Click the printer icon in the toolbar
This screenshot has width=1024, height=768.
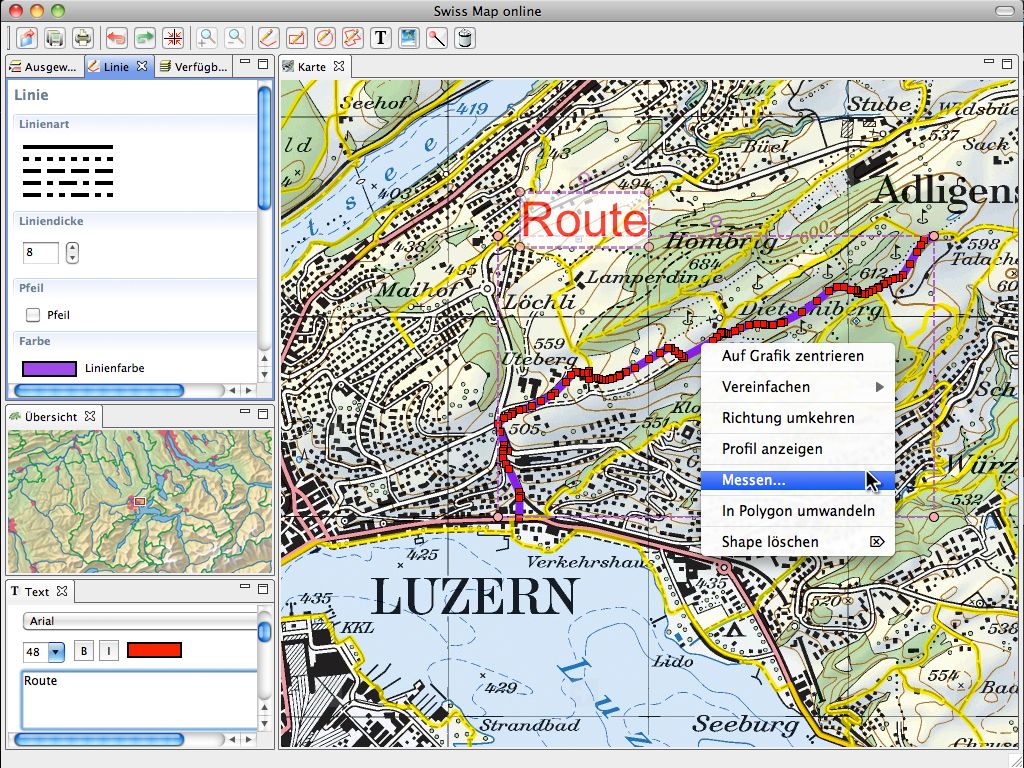tap(83, 38)
